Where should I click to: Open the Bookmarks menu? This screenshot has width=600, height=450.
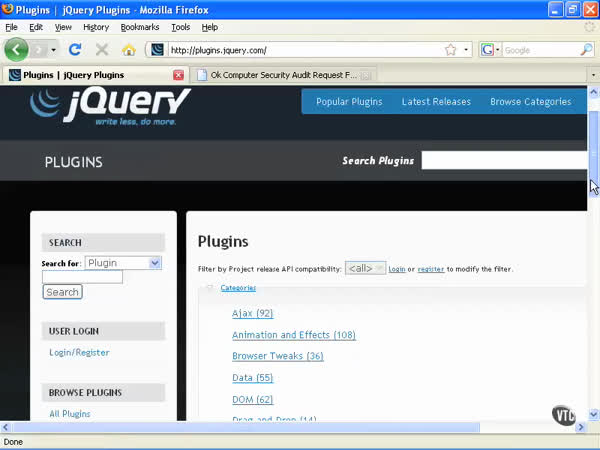click(139, 27)
